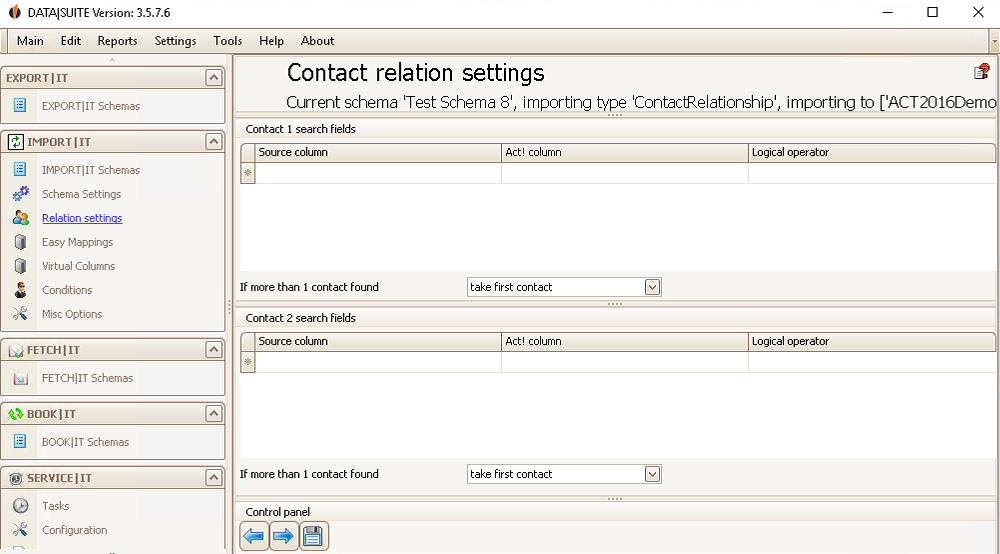
Task: Click the Easy Mappings icon
Action: point(20,242)
